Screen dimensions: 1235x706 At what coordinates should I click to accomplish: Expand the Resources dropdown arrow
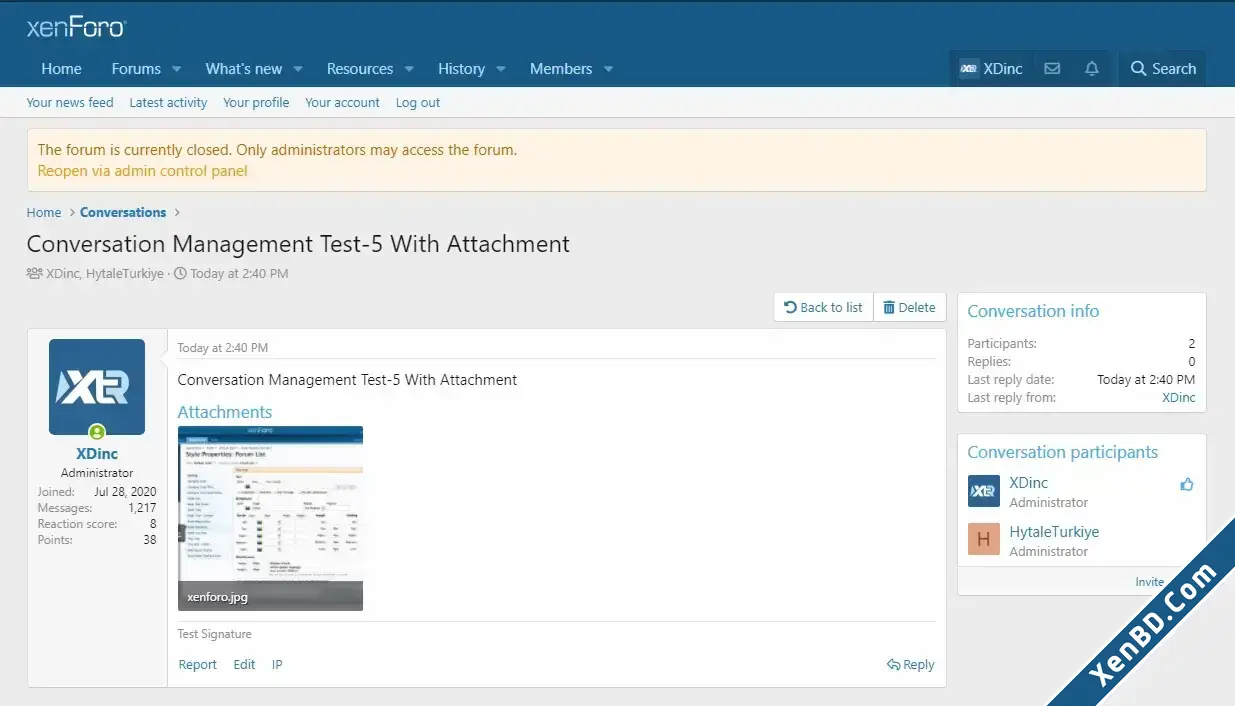click(x=409, y=69)
